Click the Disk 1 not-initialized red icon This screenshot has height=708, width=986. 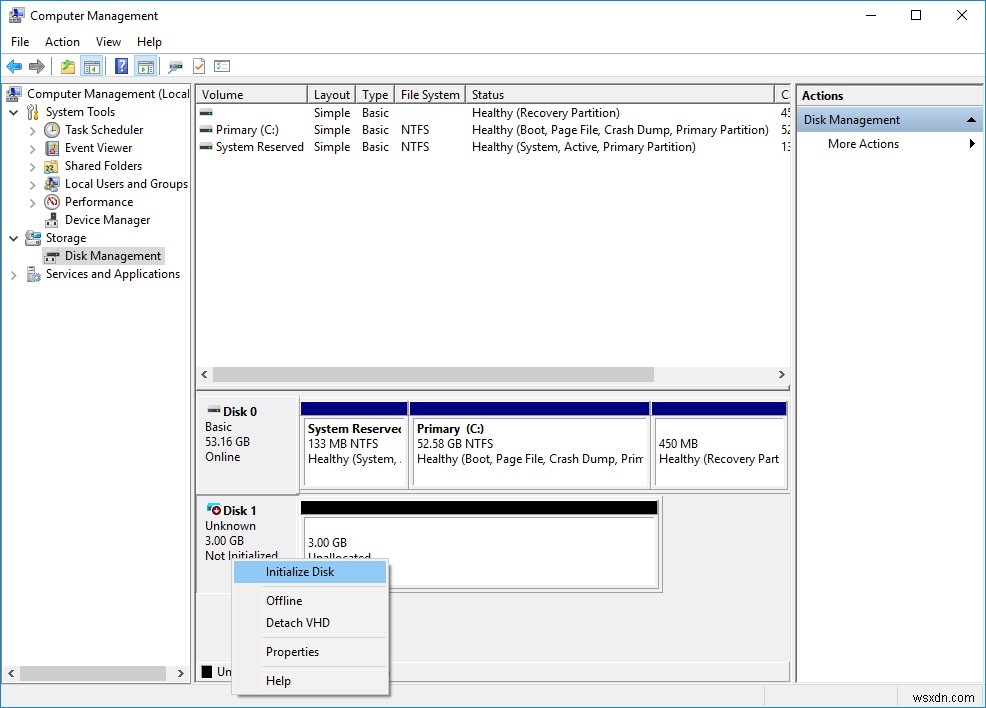(x=214, y=509)
